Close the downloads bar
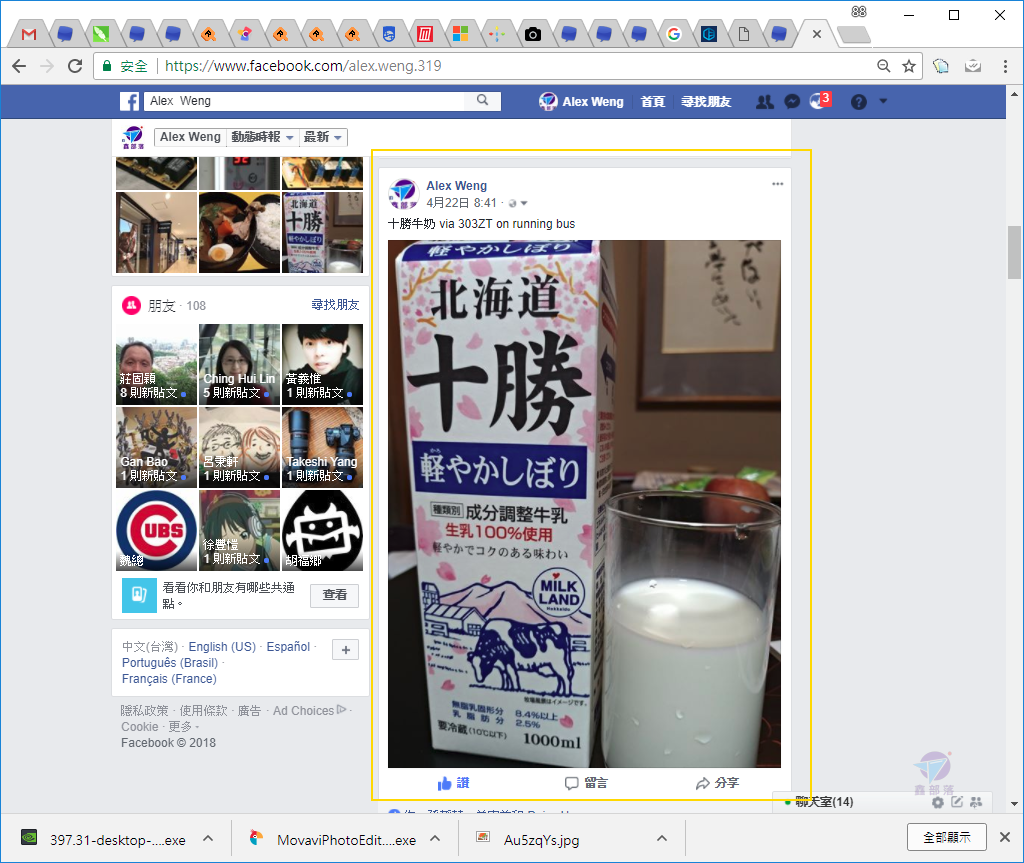This screenshot has width=1024, height=863. (x=1005, y=837)
